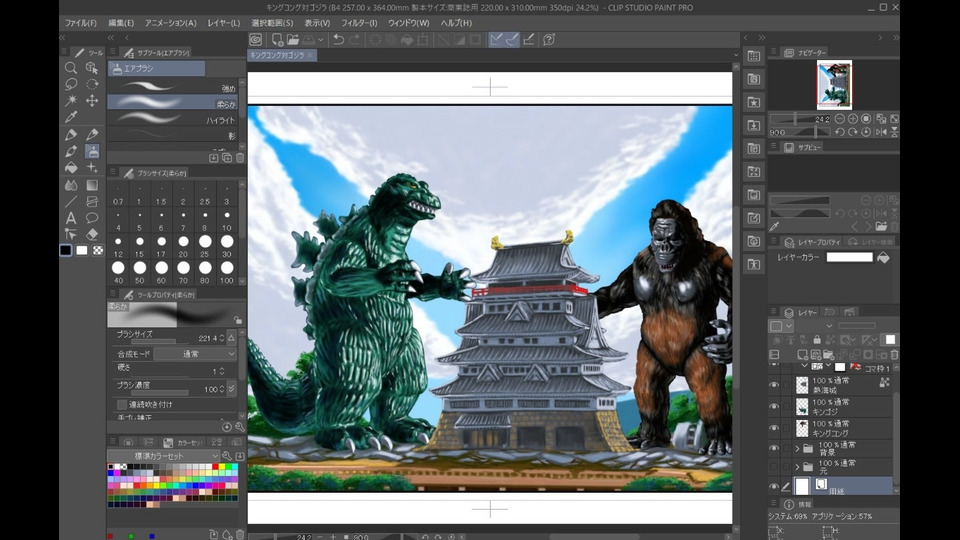The height and width of the screenshot is (540, 960).
Task: Select the Zoom magnifier tool
Action: click(71, 67)
